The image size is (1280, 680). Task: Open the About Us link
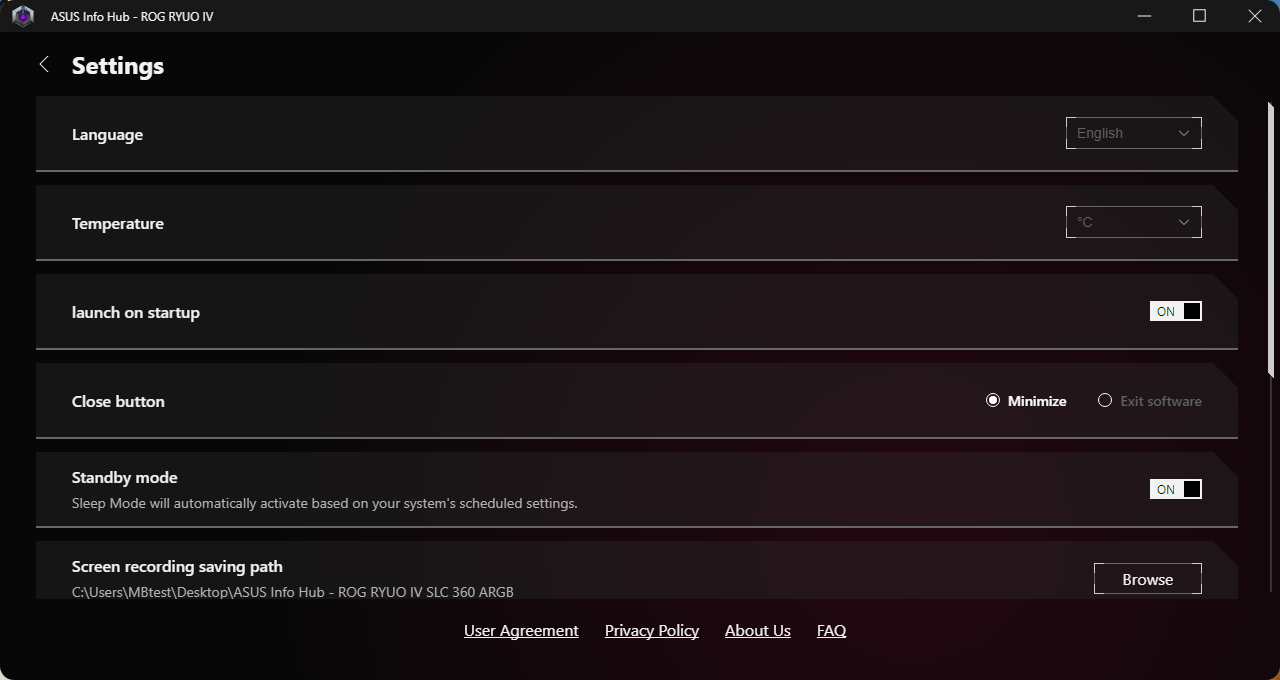click(758, 631)
